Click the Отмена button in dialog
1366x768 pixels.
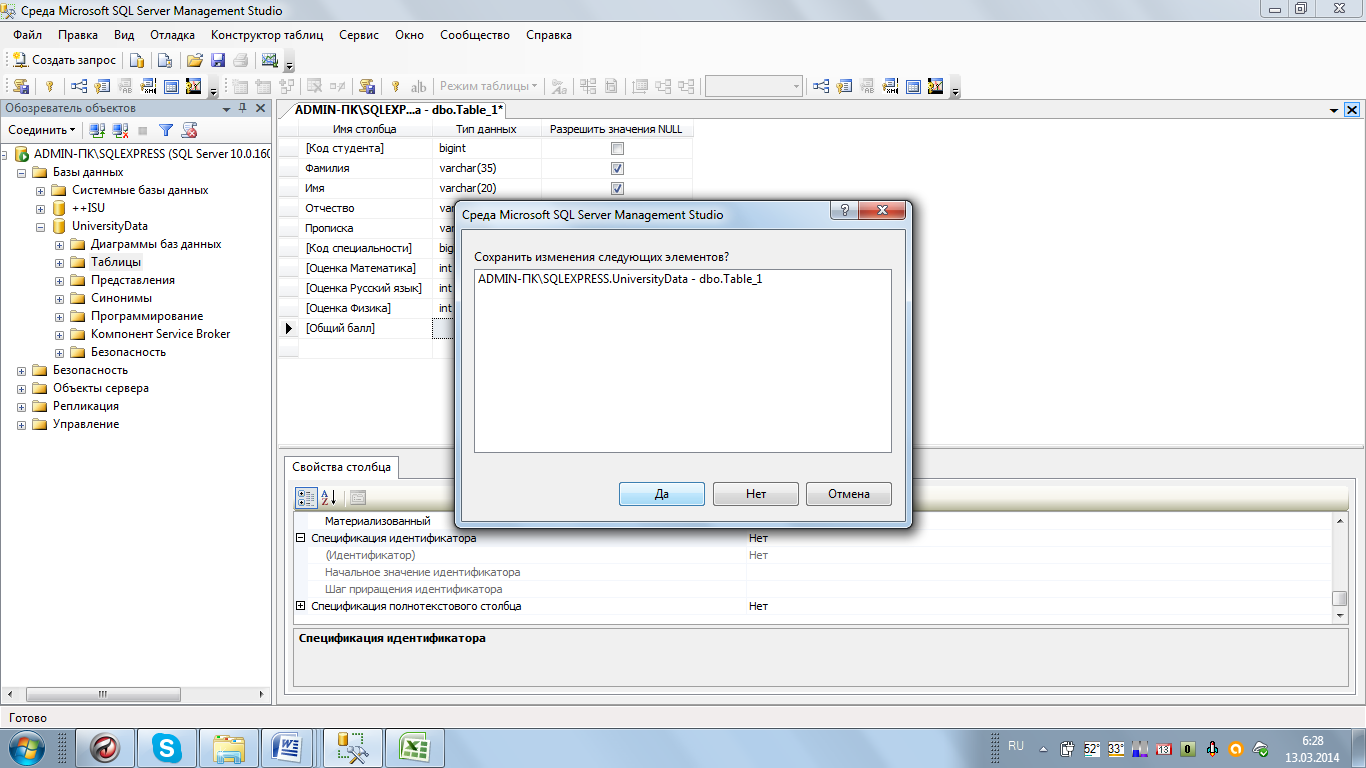click(x=848, y=494)
